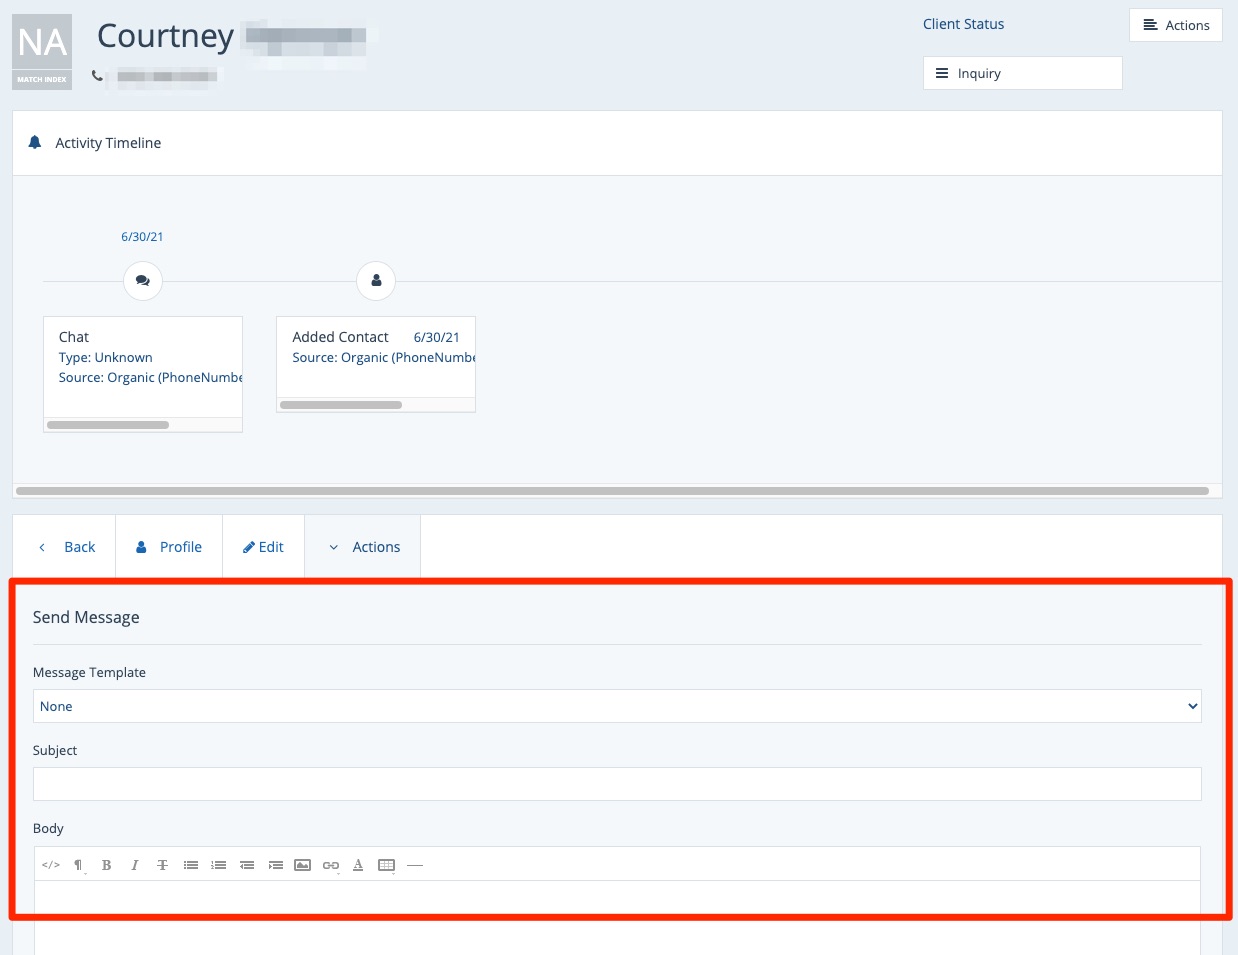
Task: Apply bold formatting in message body
Action: tap(106, 865)
